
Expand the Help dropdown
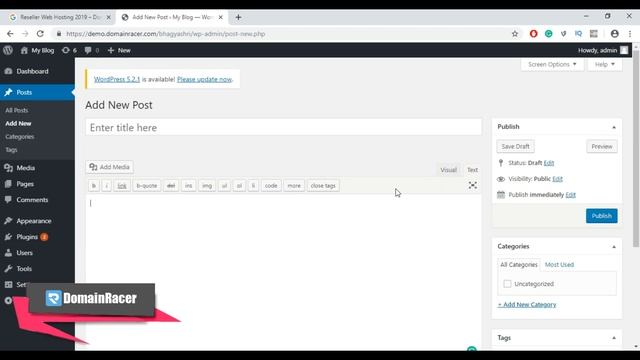pyautogui.click(x=604, y=64)
